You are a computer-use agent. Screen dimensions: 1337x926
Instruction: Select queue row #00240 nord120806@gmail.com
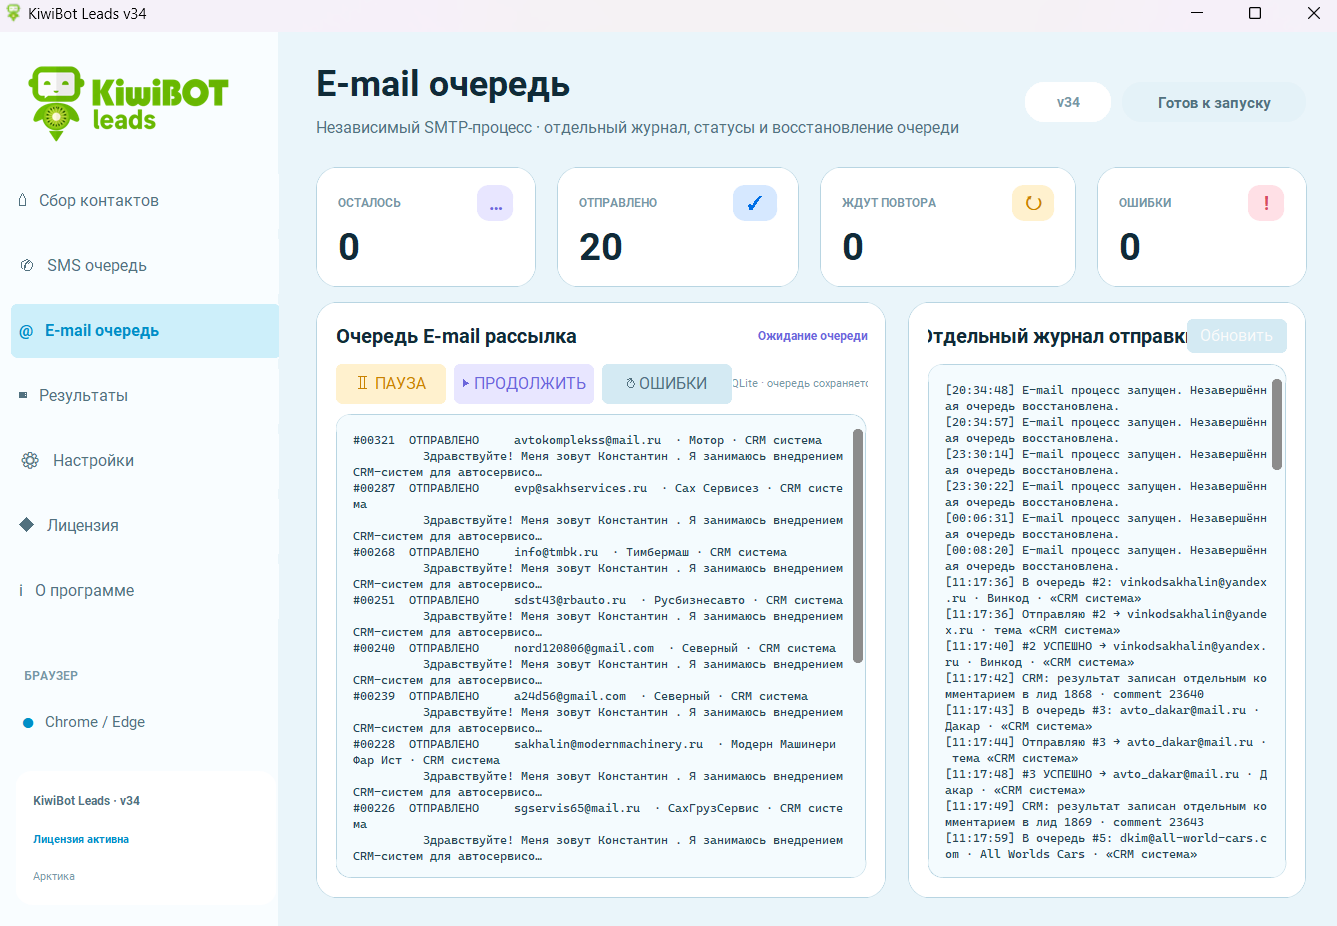[x=598, y=664]
